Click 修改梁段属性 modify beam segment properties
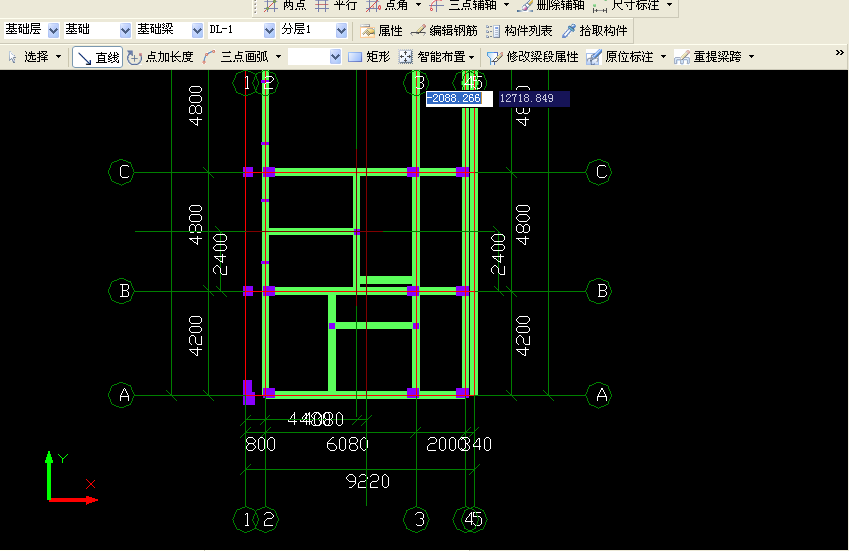Screen dimensions: 849x551 [532, 57]
